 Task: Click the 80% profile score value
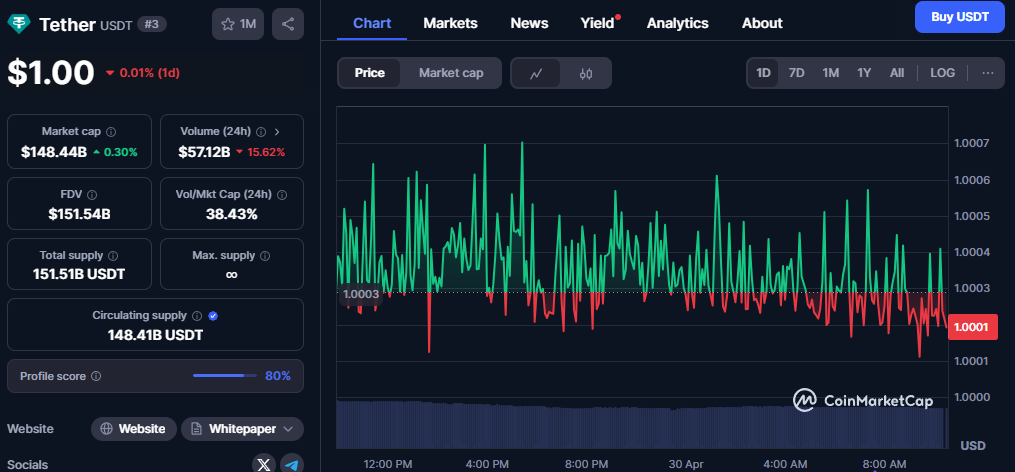278,376
